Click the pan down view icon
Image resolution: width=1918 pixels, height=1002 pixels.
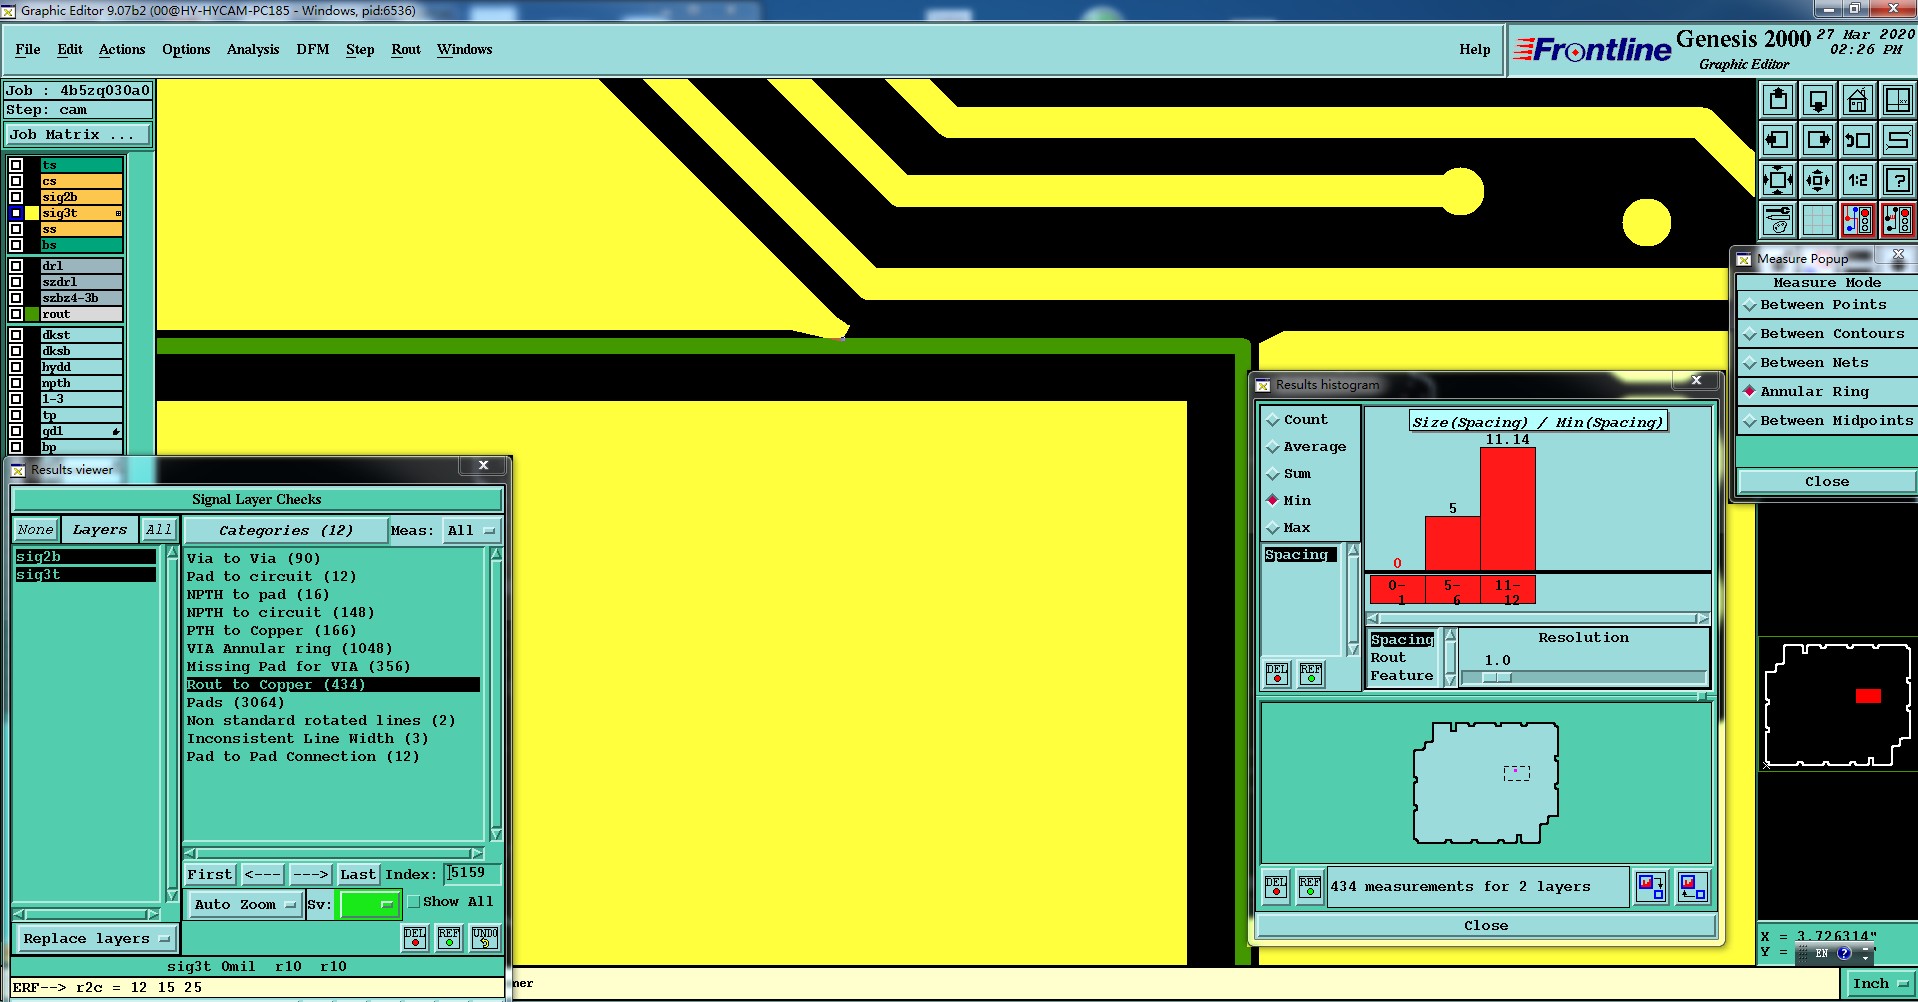pyautogui.click(x=1818, y=100)
